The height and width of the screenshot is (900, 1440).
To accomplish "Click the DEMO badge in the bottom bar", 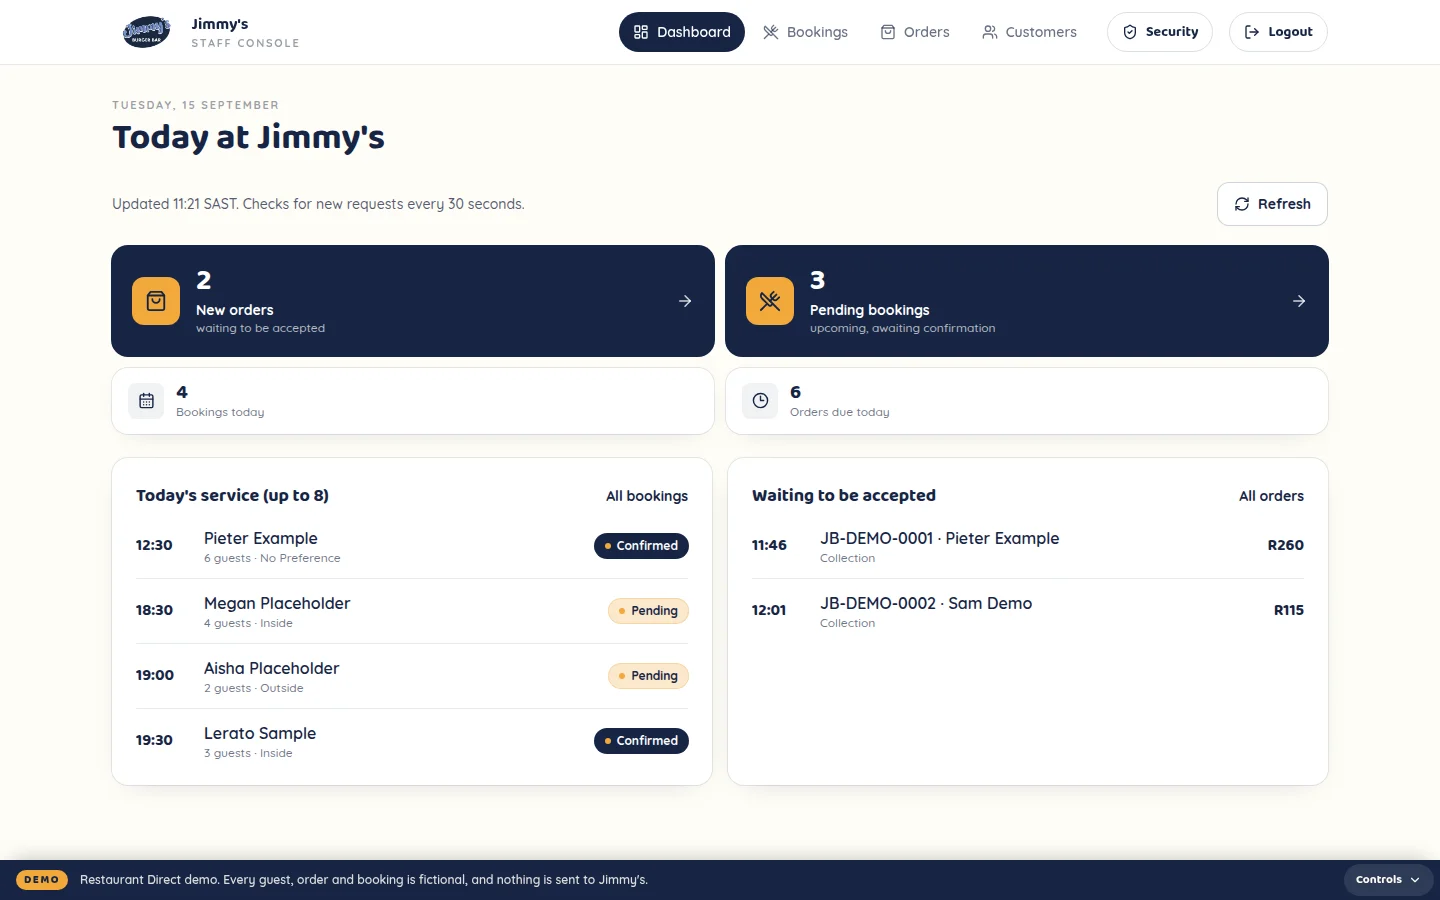I will tap(42, 880).
